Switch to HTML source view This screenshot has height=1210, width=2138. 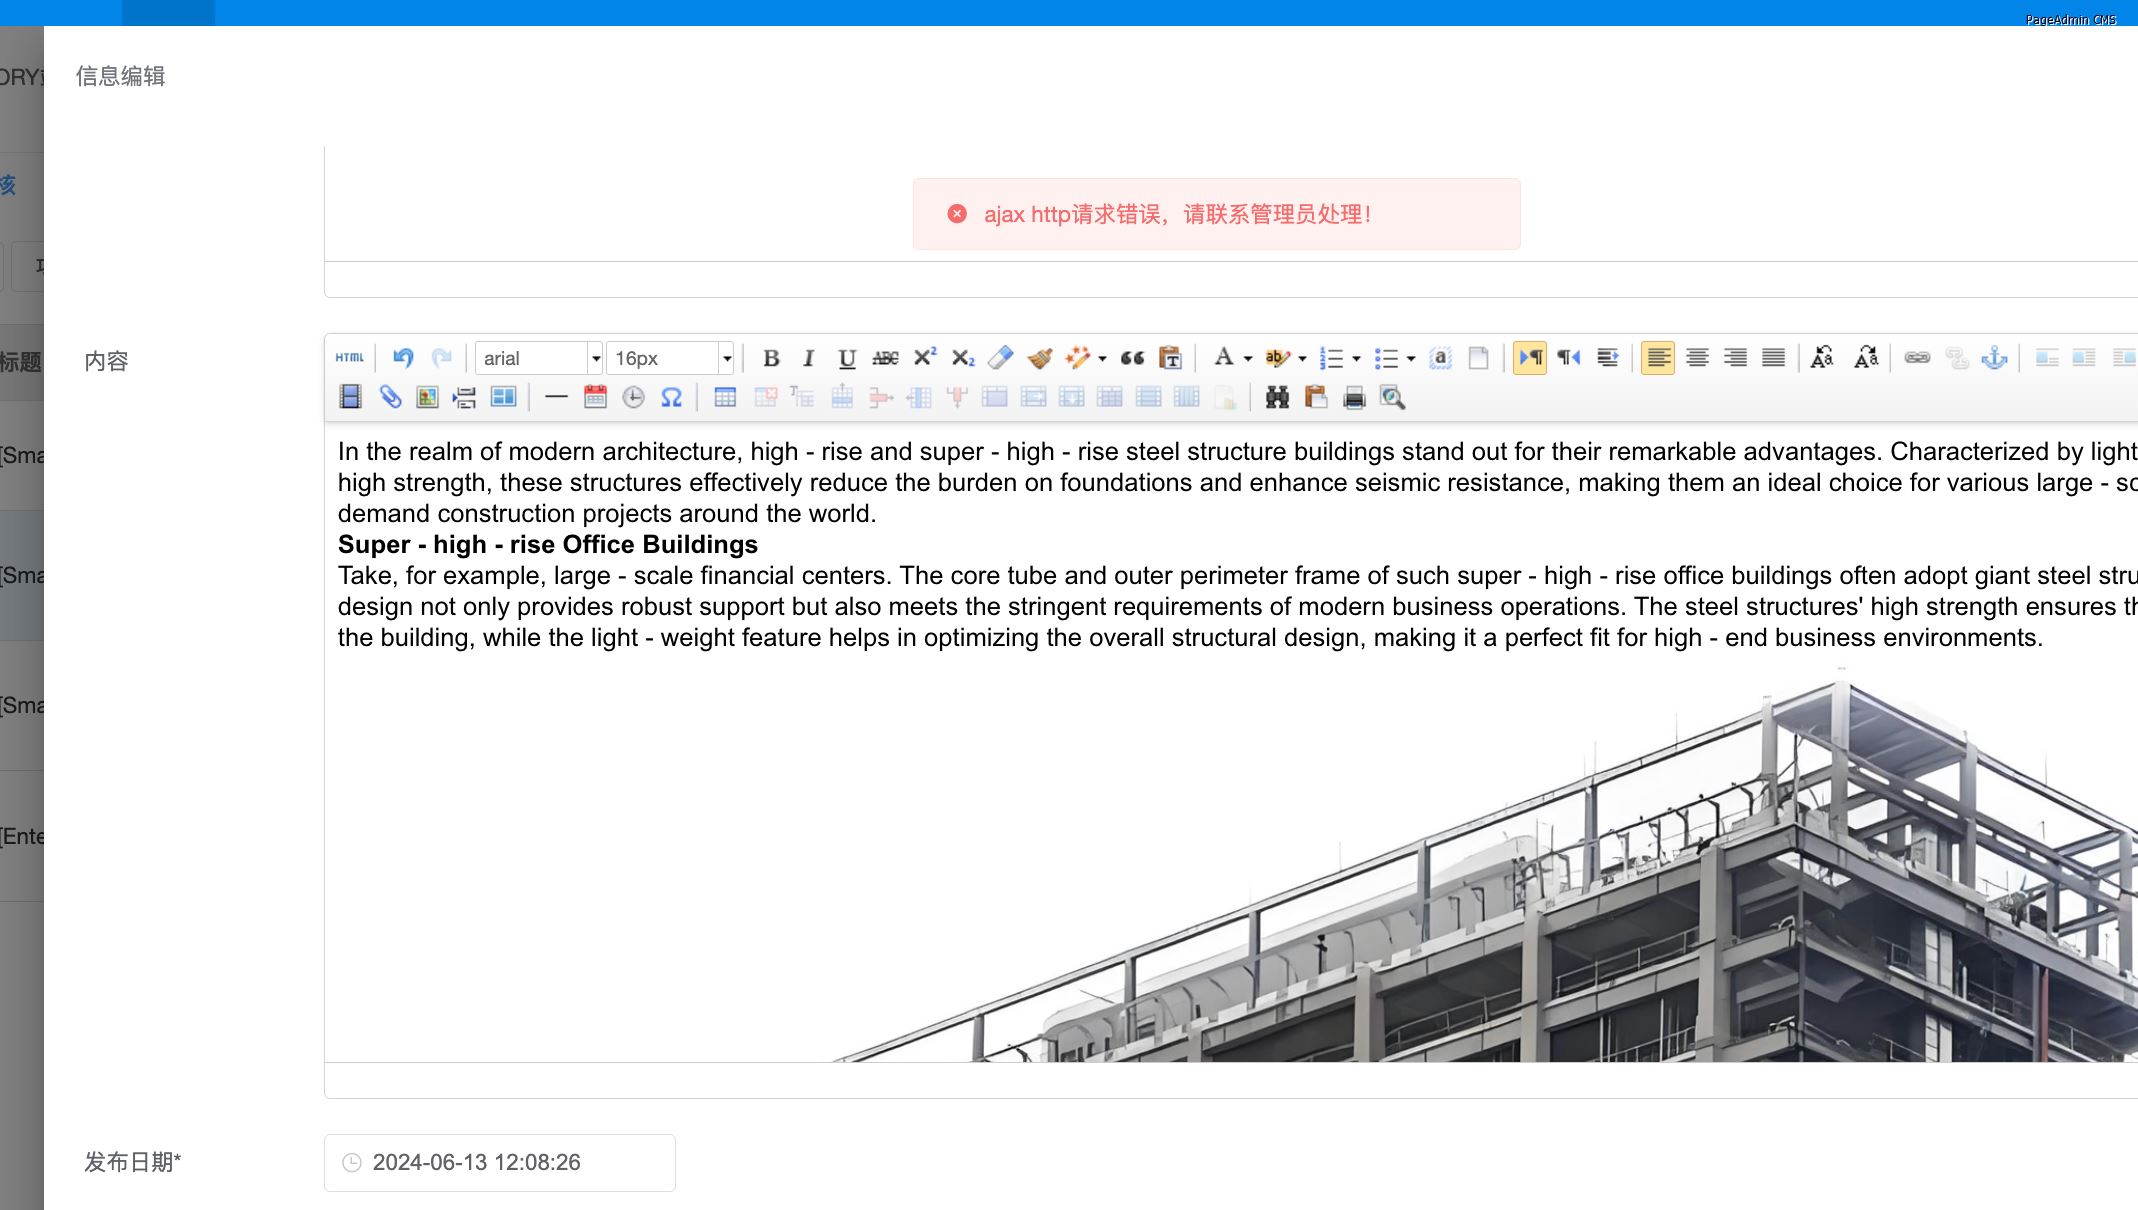[x=350, y=358]
